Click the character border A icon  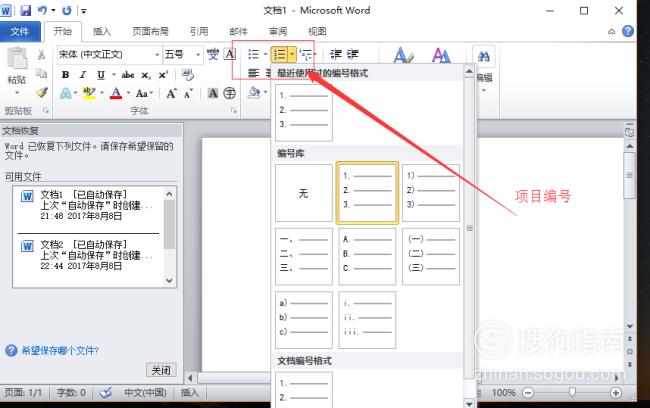(230, 54)
